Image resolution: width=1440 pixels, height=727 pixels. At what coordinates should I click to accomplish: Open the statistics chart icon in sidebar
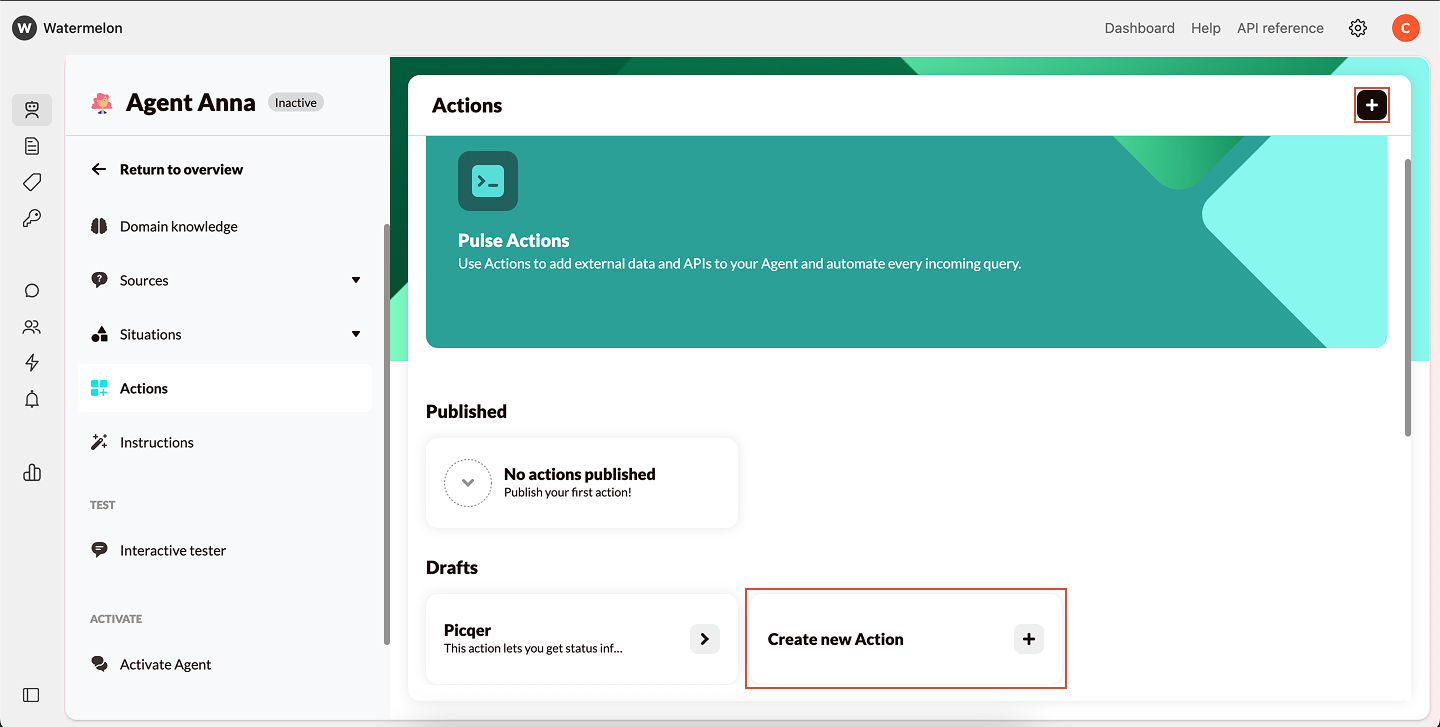(x=31, y=472)
